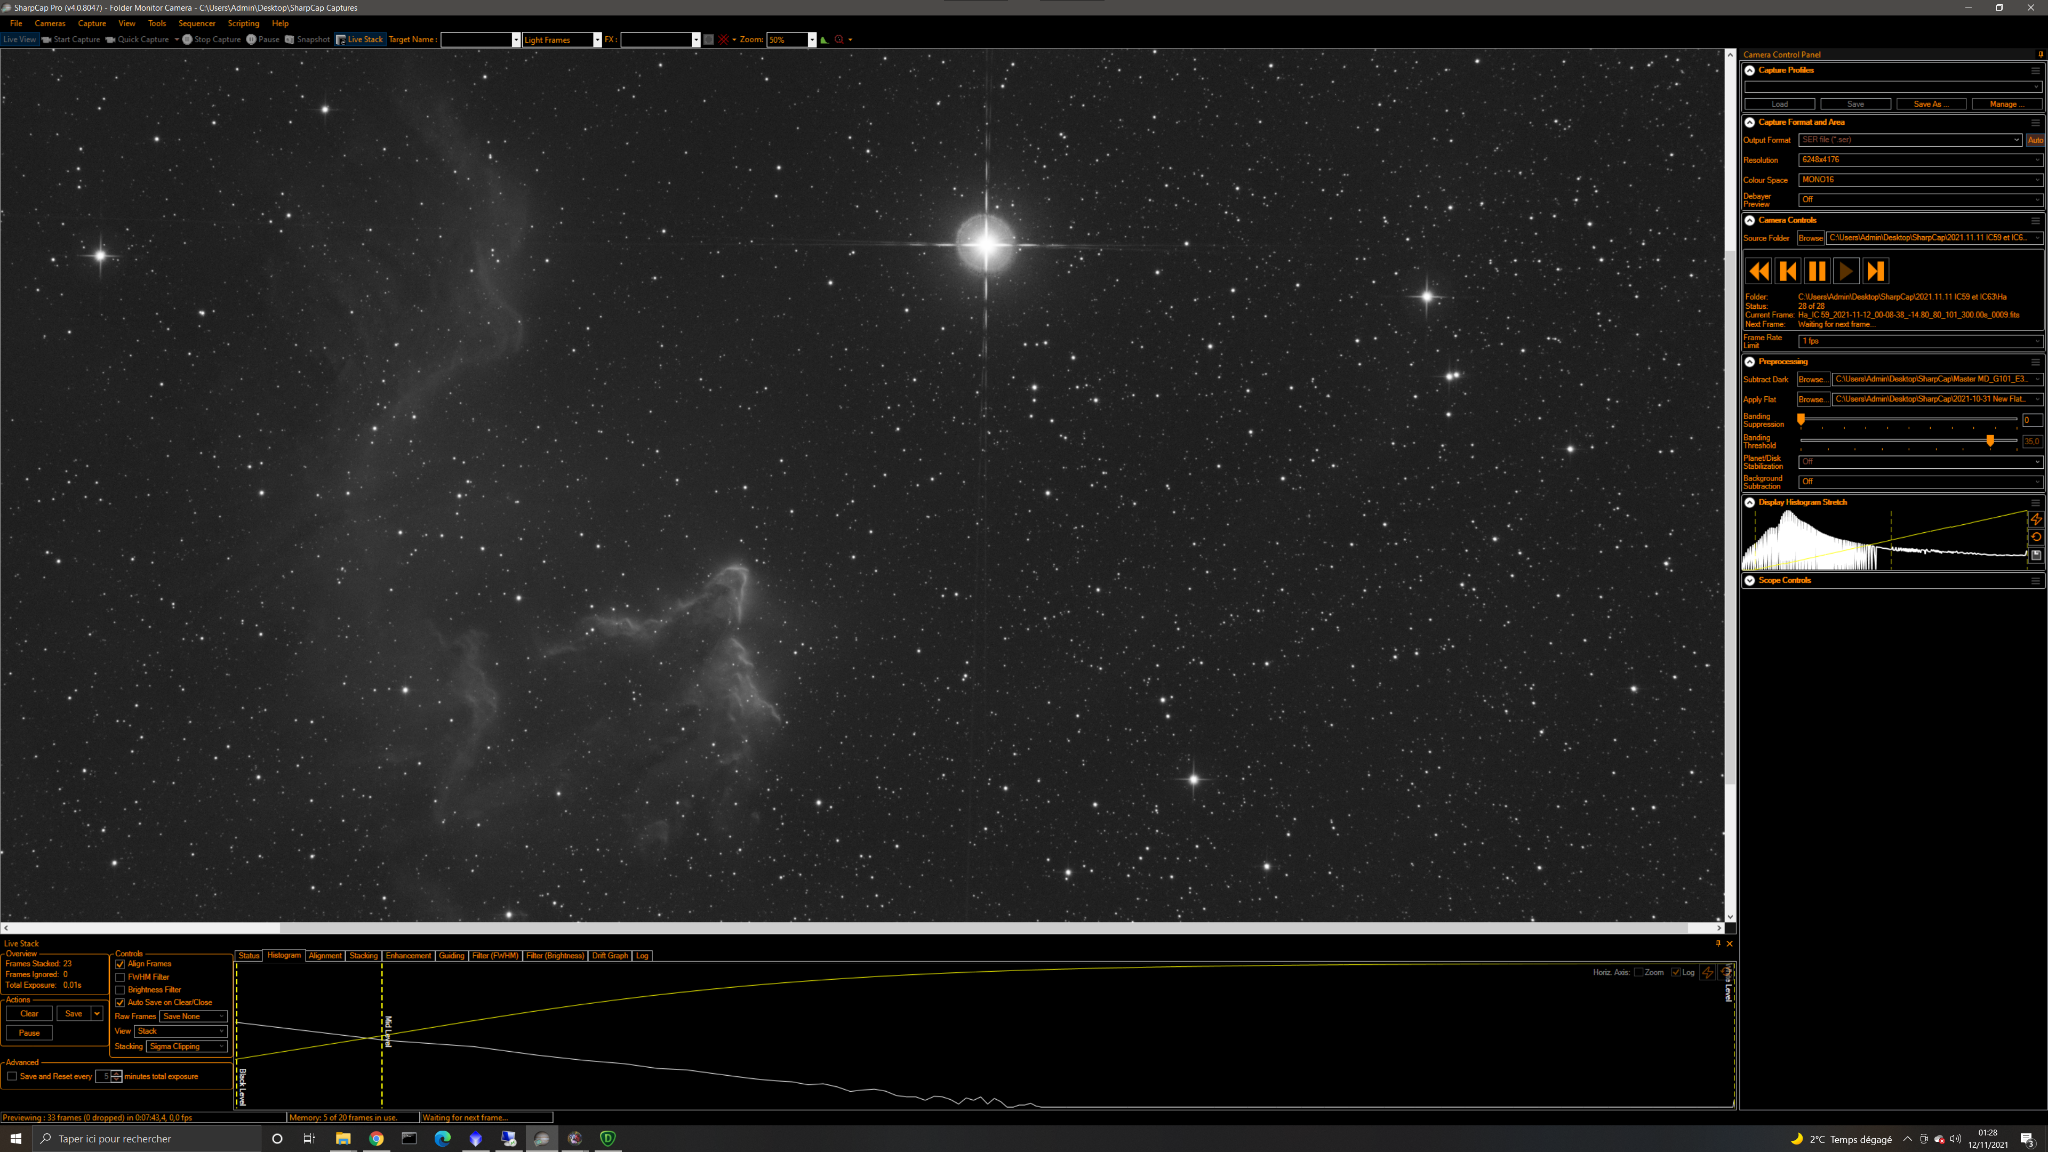2048x1152 pixels.
Task: Click the Banding Suppression slider handle
Action: [1801, 420]
